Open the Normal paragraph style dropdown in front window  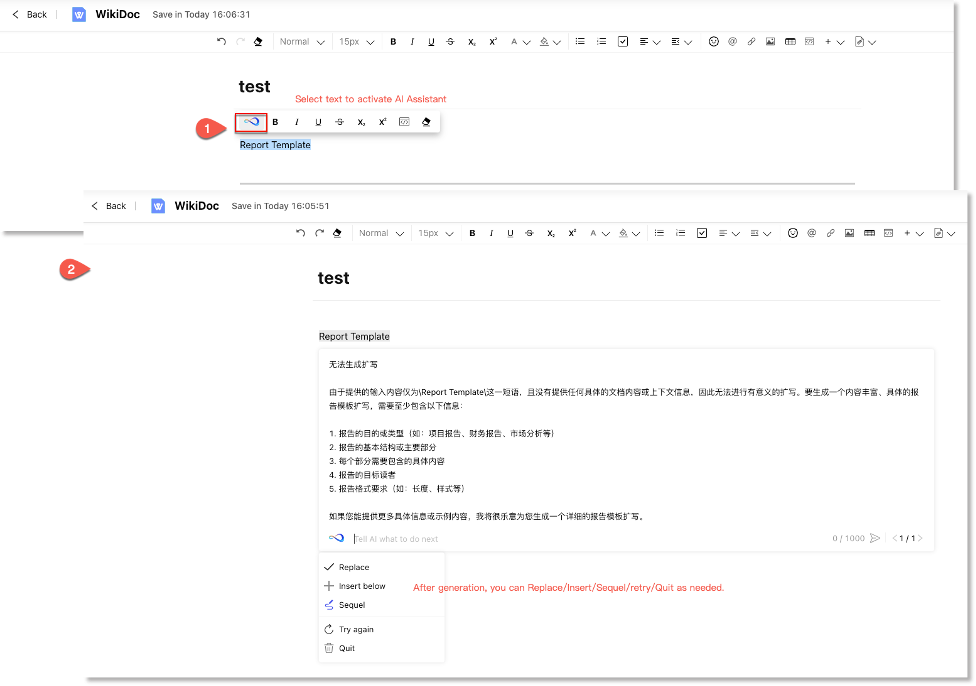point(381,233)
